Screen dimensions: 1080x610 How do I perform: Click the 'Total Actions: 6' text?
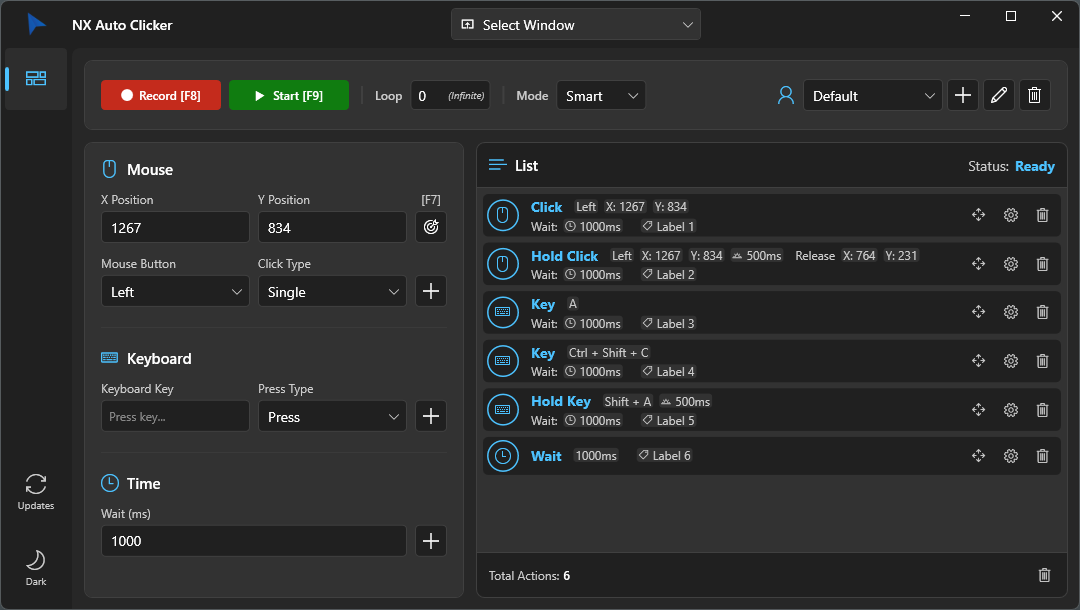[529, 576]
